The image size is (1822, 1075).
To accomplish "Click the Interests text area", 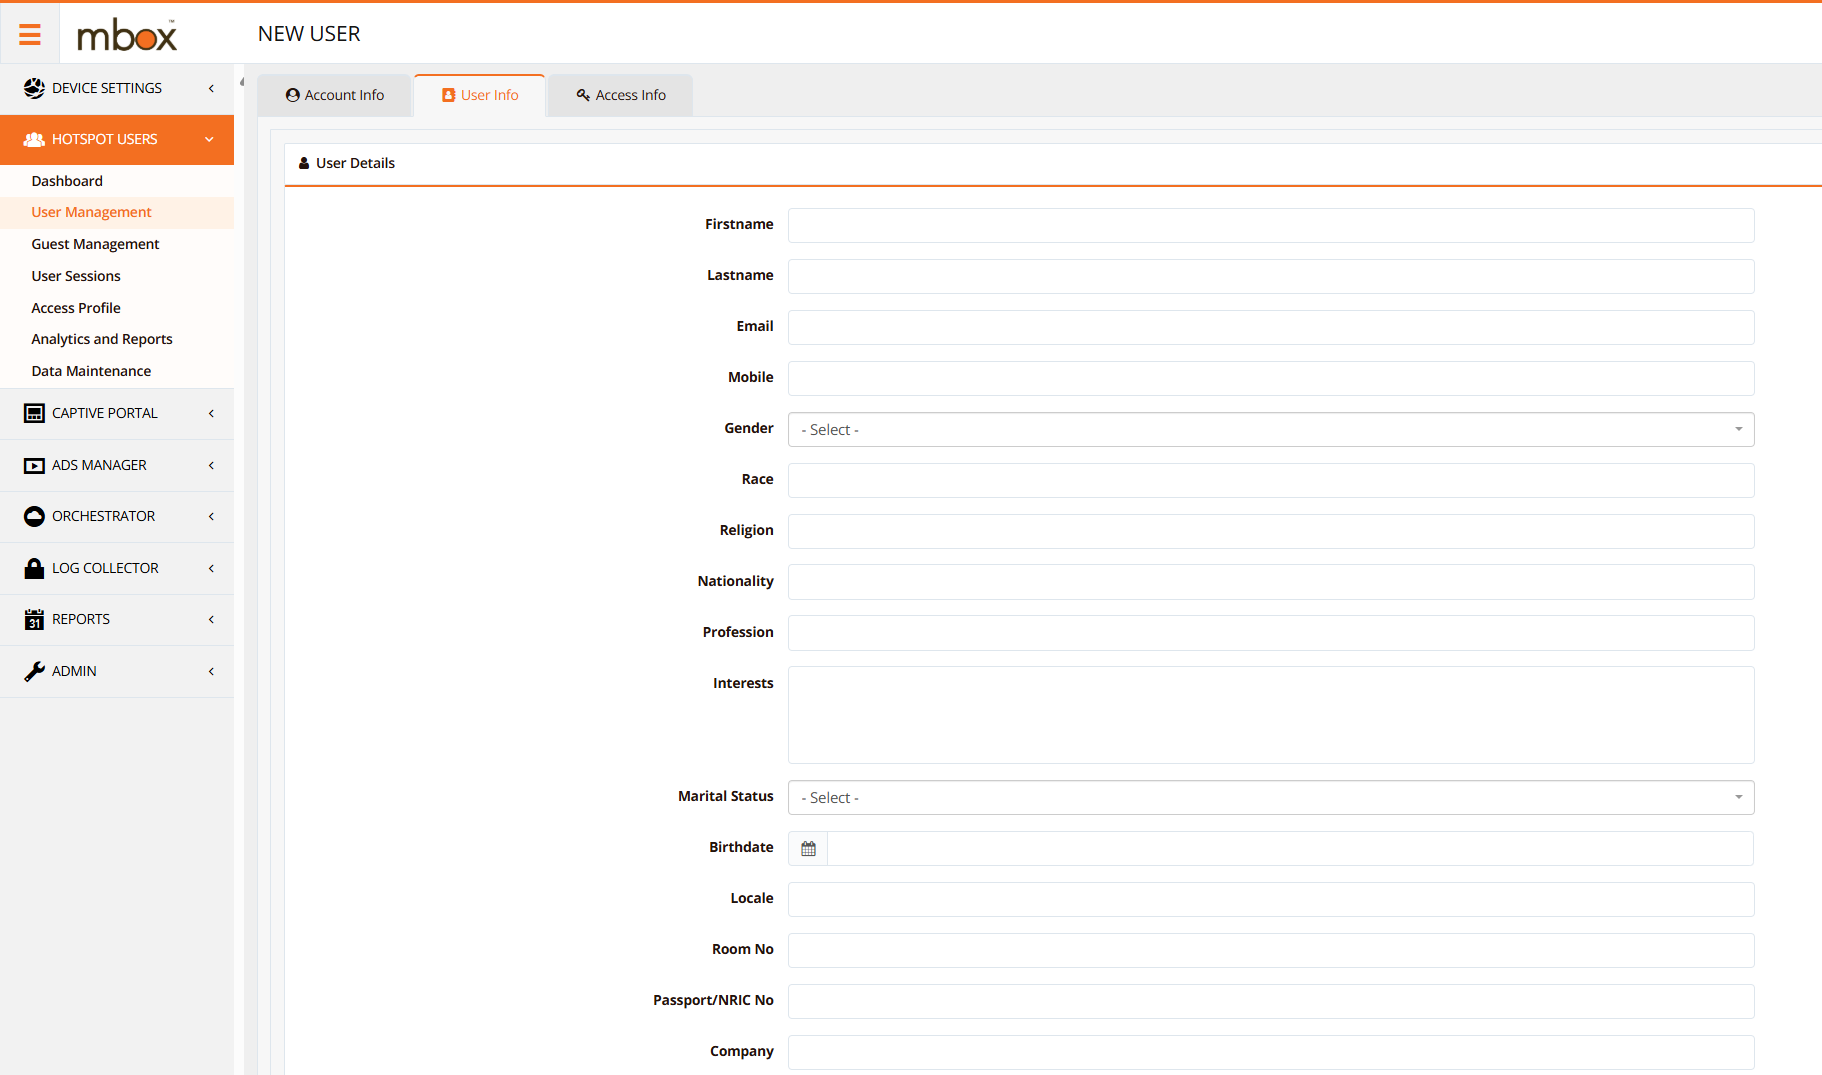I will point(1270,715).
